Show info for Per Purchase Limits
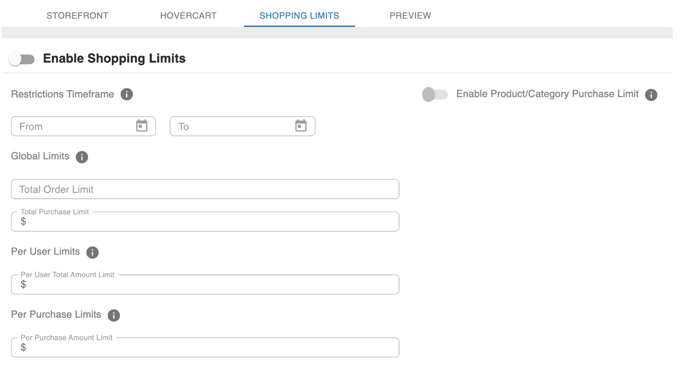The image size is (688, 367). (x=114, y=315)
